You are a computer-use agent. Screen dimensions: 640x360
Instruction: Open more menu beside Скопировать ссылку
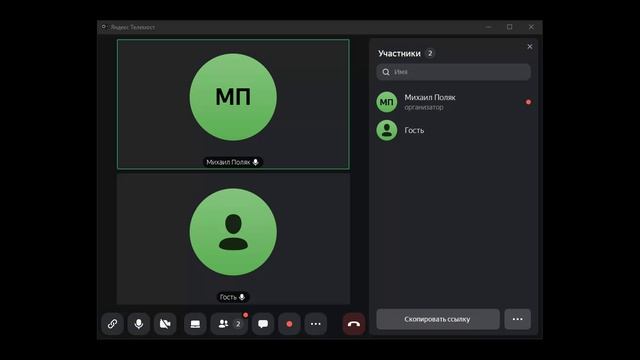coord(518,319)
